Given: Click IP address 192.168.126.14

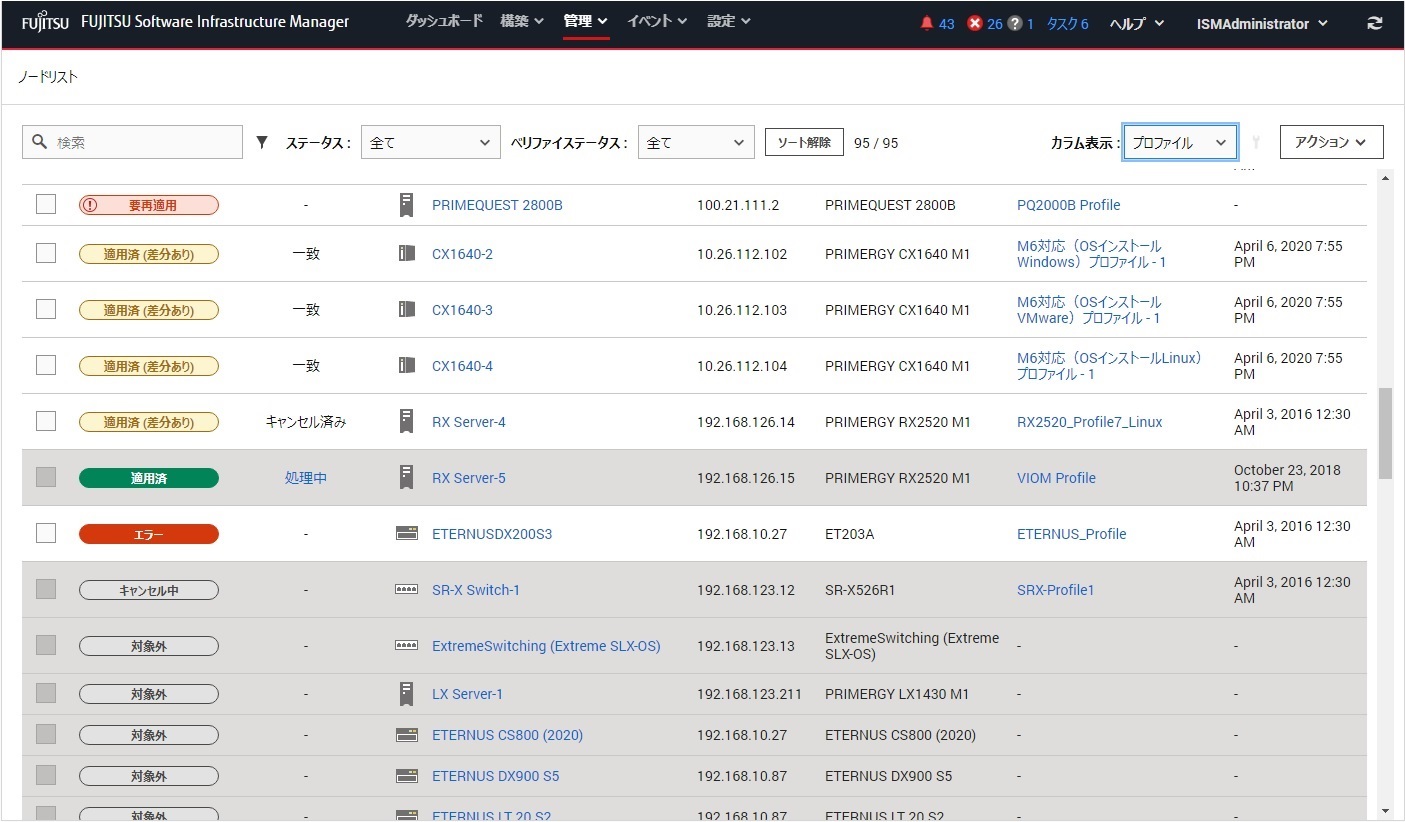Looking at the screenshot, I should [x=746, y=422].
